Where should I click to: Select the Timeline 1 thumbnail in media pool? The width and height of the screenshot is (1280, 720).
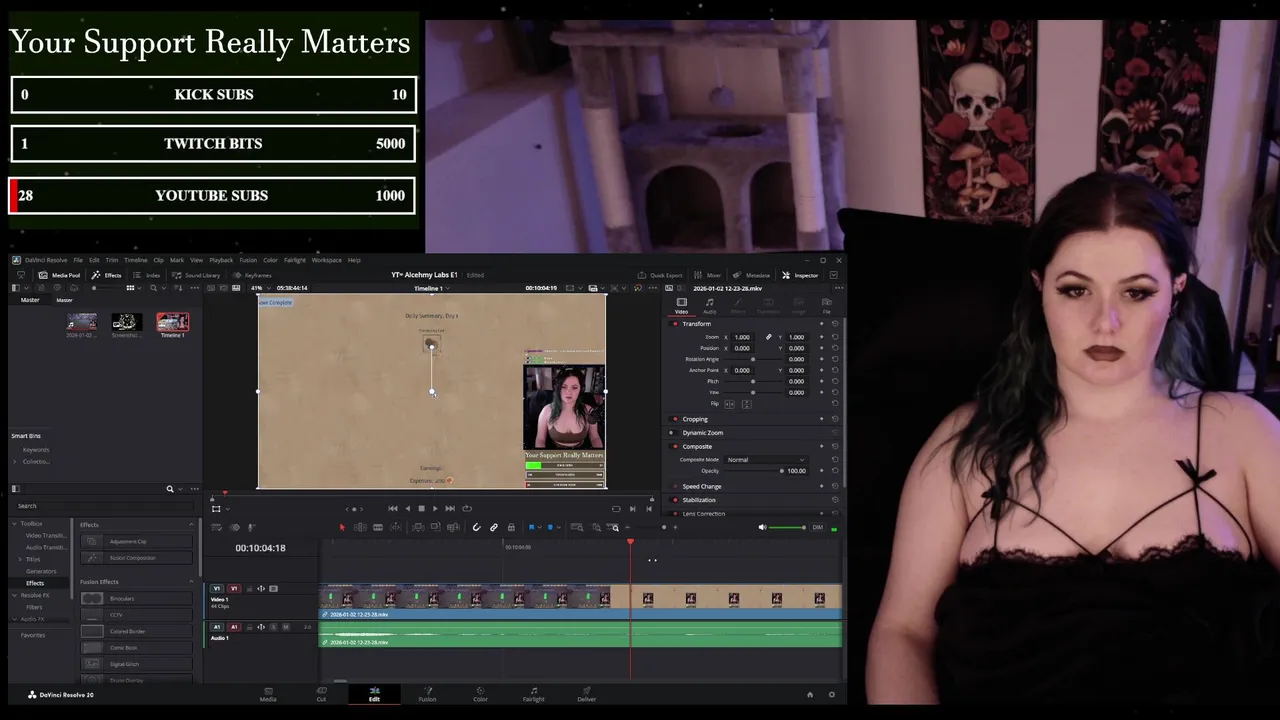[x=173, y=322]
